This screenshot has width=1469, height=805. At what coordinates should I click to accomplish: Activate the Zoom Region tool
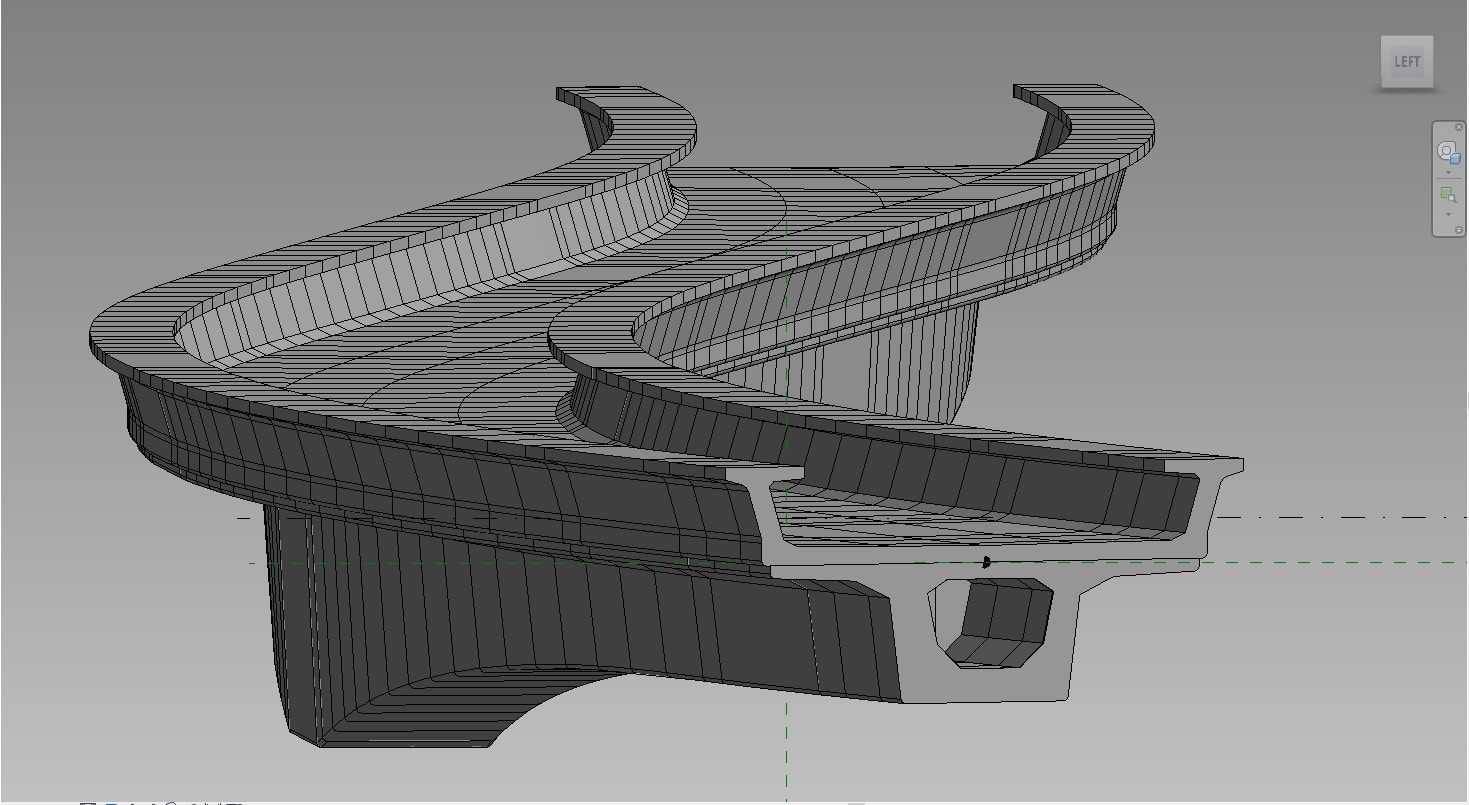coord(1448,194)
